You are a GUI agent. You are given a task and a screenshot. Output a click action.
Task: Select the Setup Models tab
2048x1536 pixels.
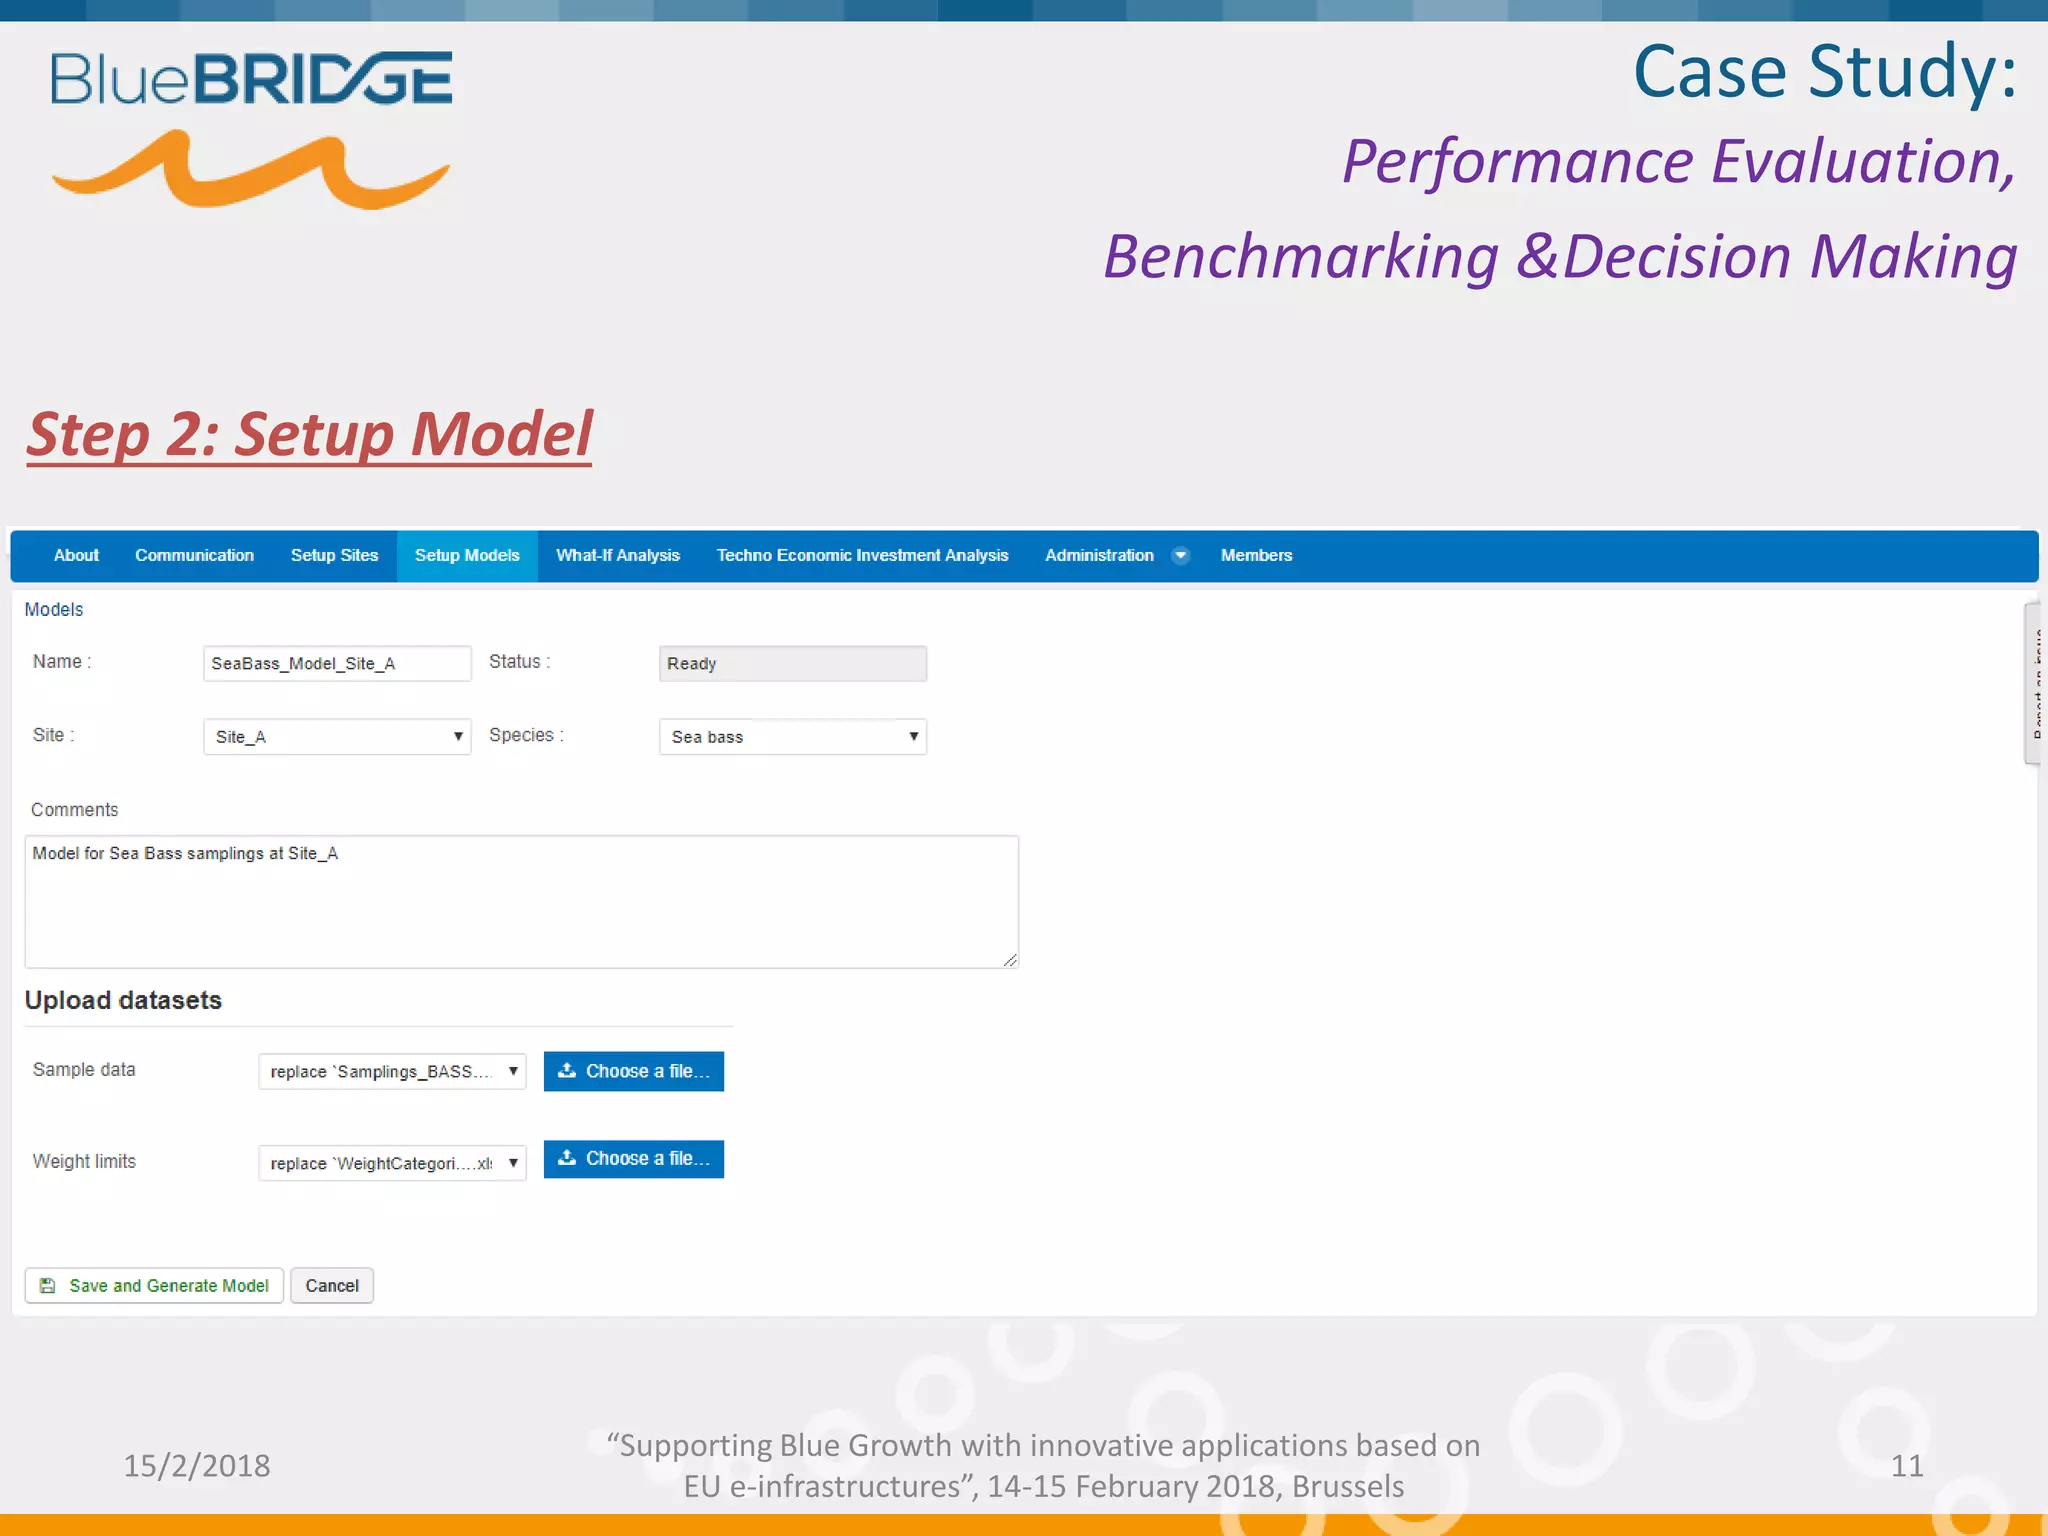pos(467,555)
